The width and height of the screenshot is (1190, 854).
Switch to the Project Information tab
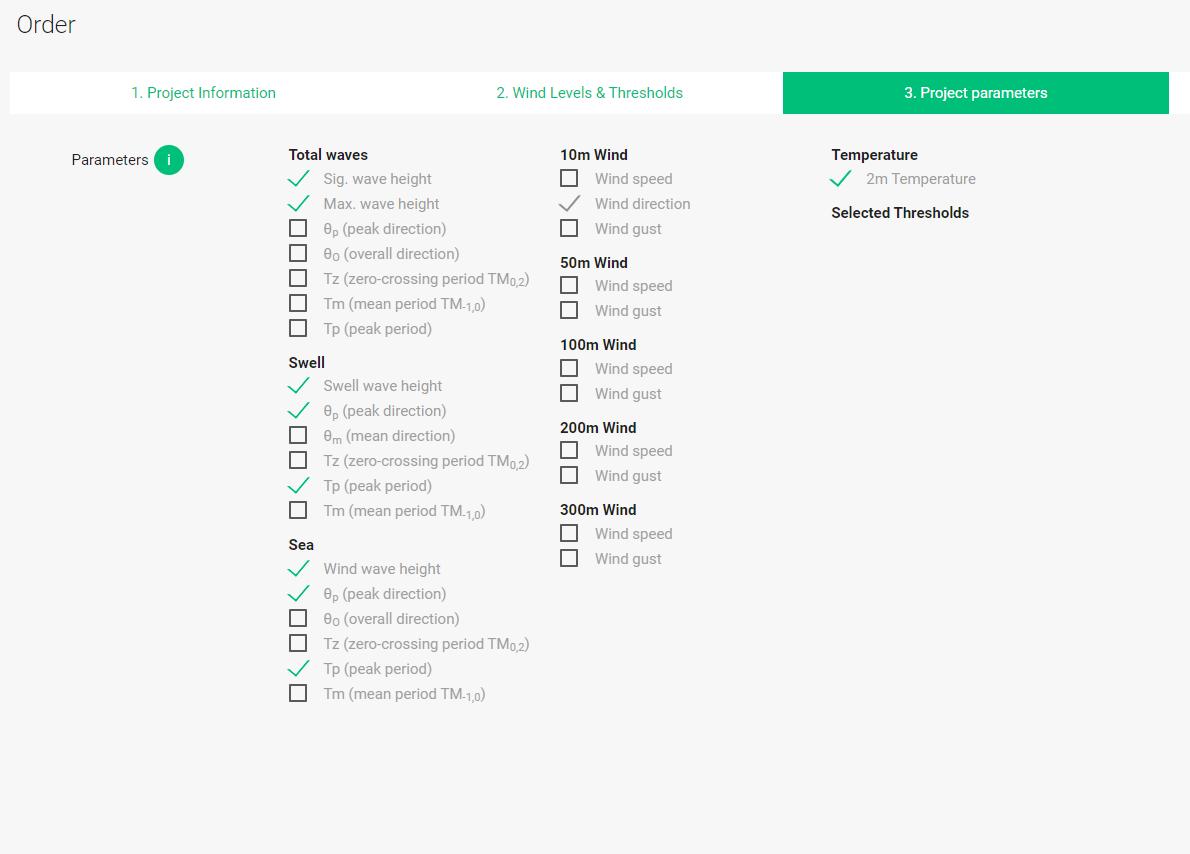tap(203, 92)
